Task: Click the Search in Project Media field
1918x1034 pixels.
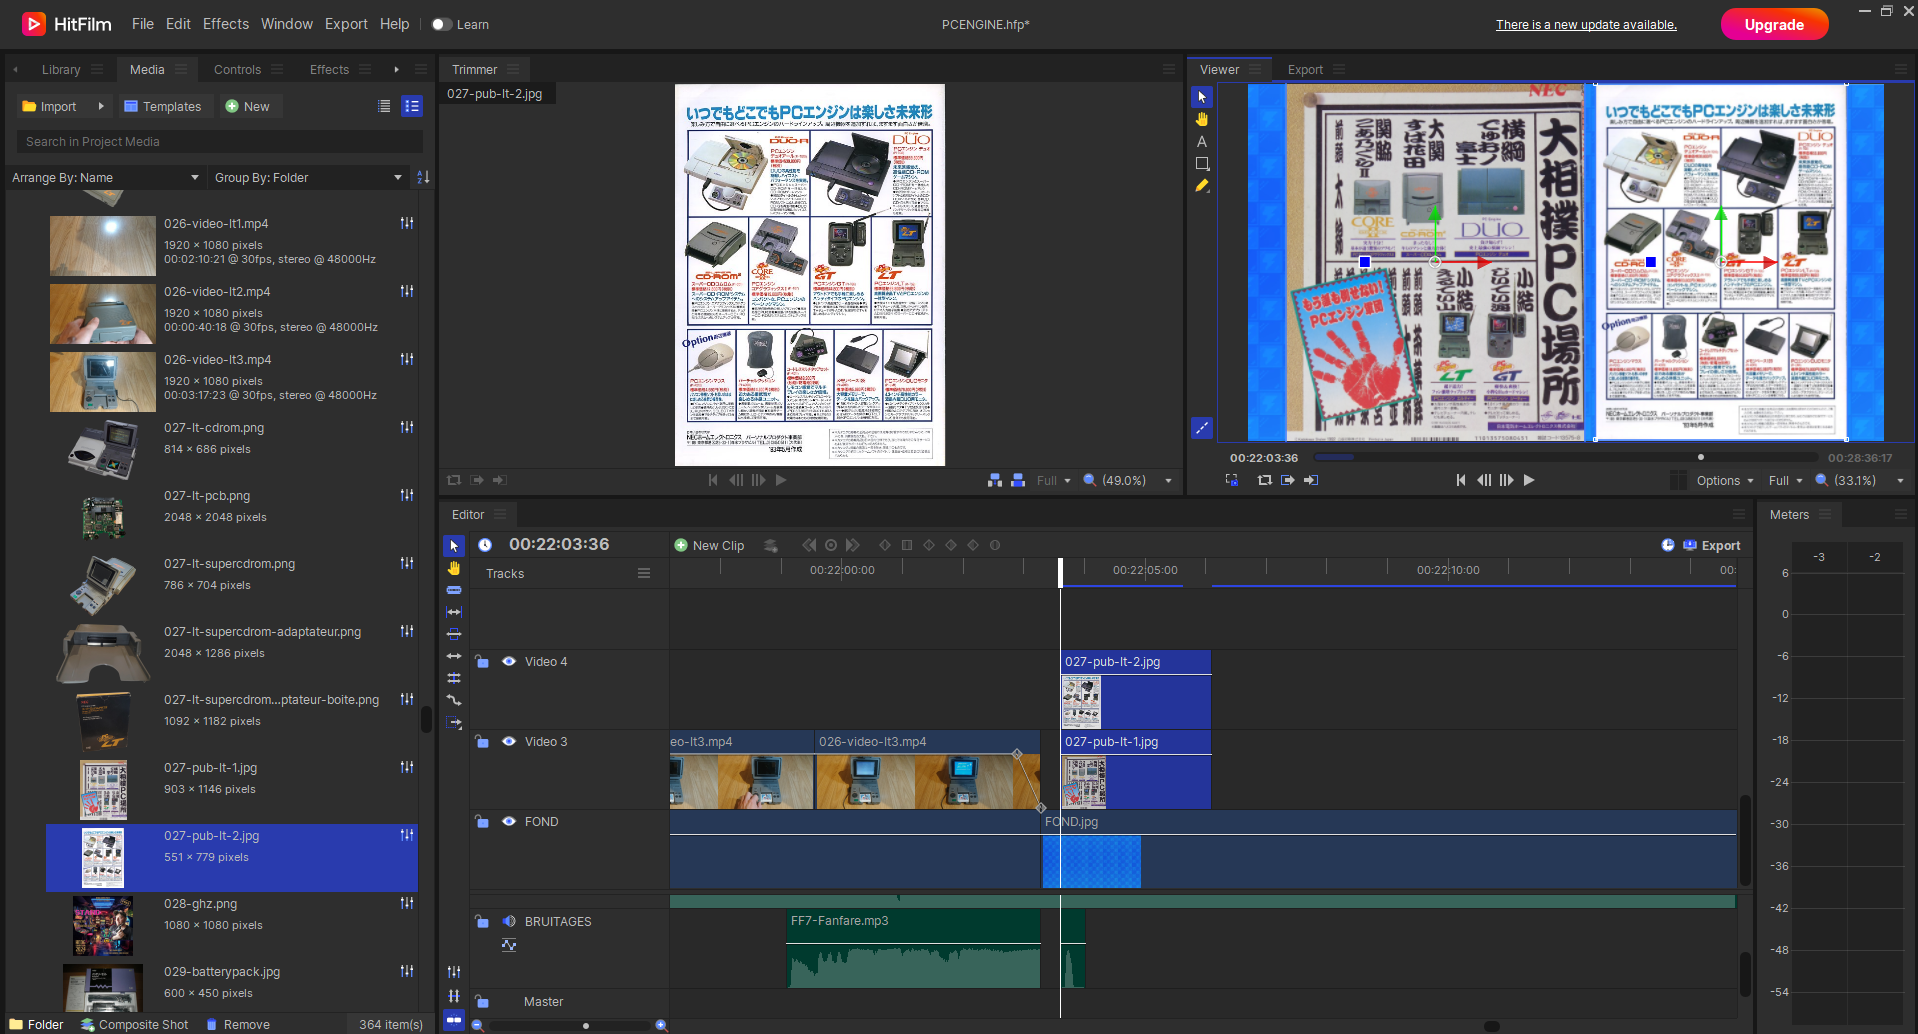Action: (220, 141)
